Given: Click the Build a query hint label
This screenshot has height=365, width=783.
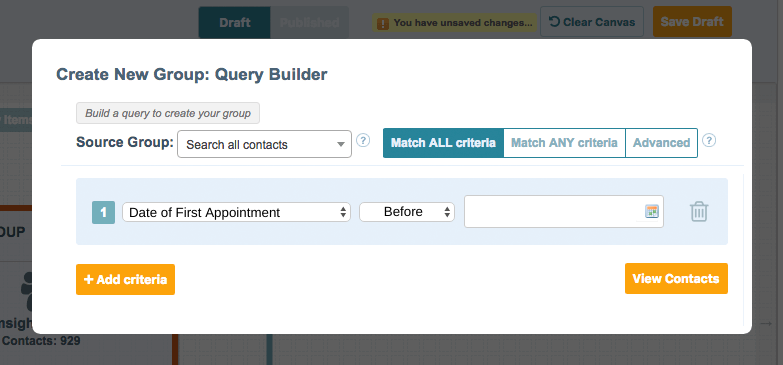Looking at the screenshot, I should point(168,113).
